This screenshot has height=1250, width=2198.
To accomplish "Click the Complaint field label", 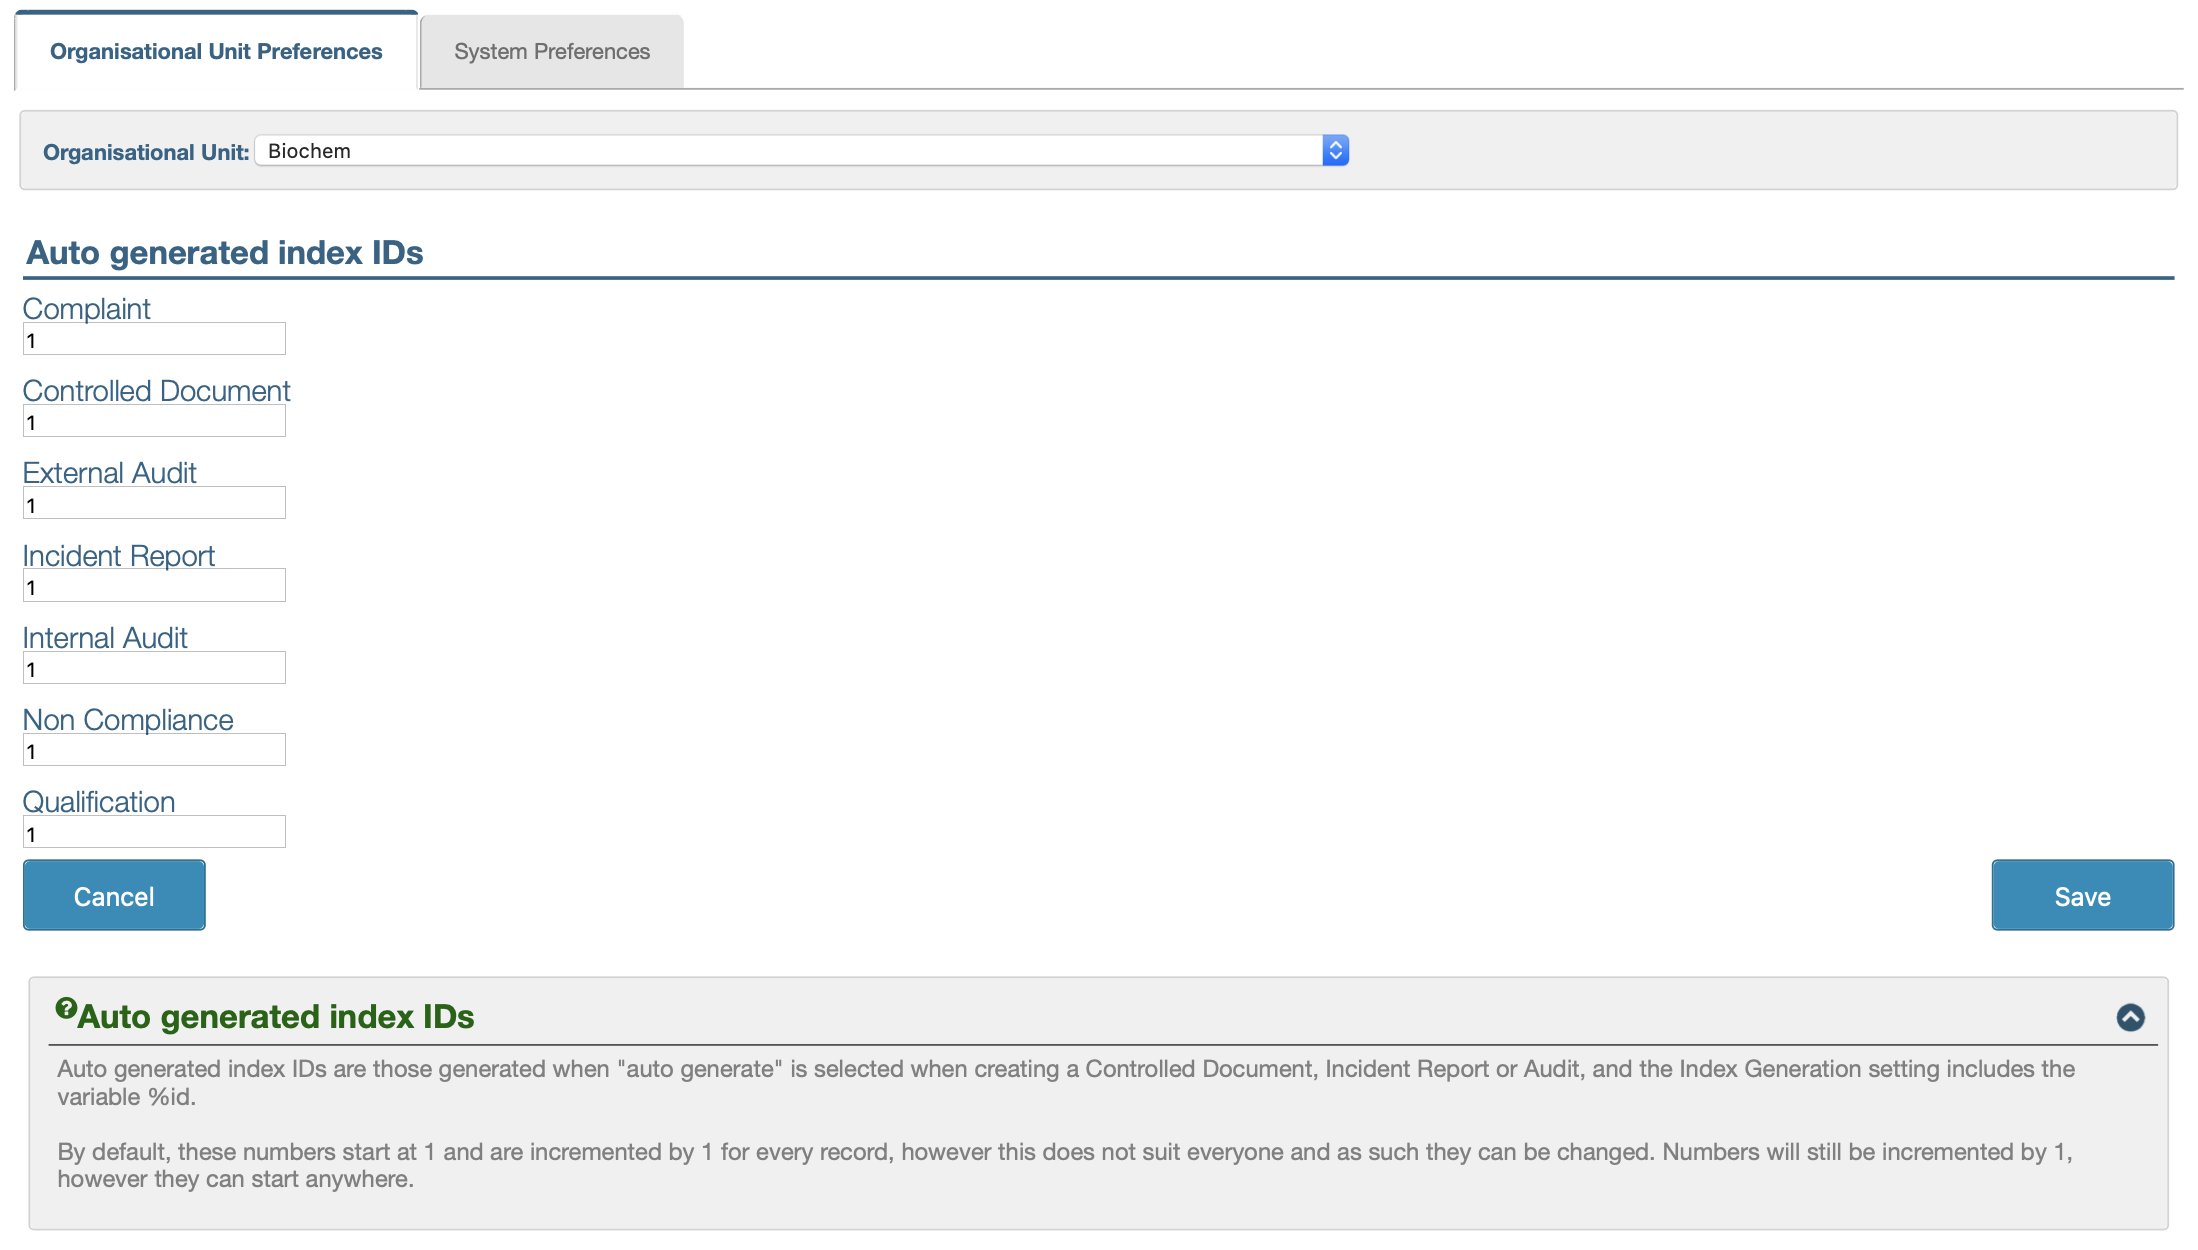I will pos(86,309).
